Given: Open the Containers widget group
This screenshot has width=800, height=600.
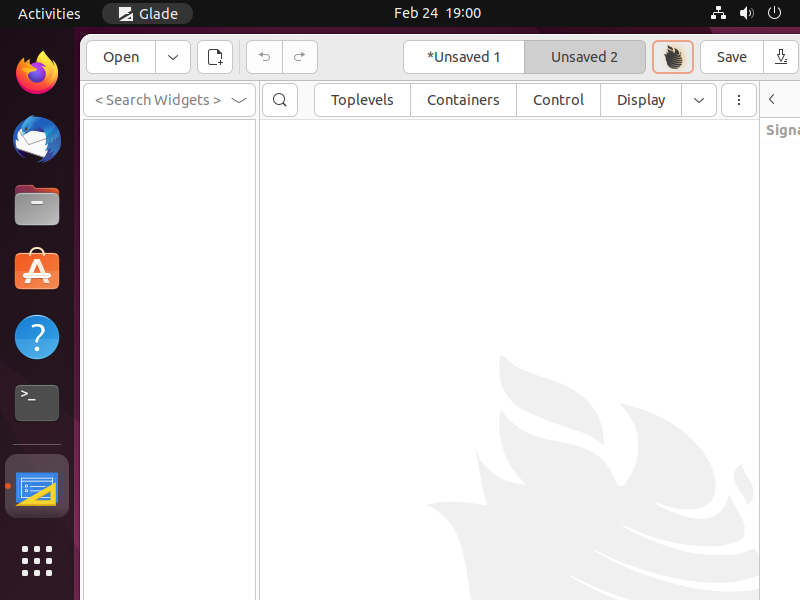Looking at the screenshot, I should point(463,100).
